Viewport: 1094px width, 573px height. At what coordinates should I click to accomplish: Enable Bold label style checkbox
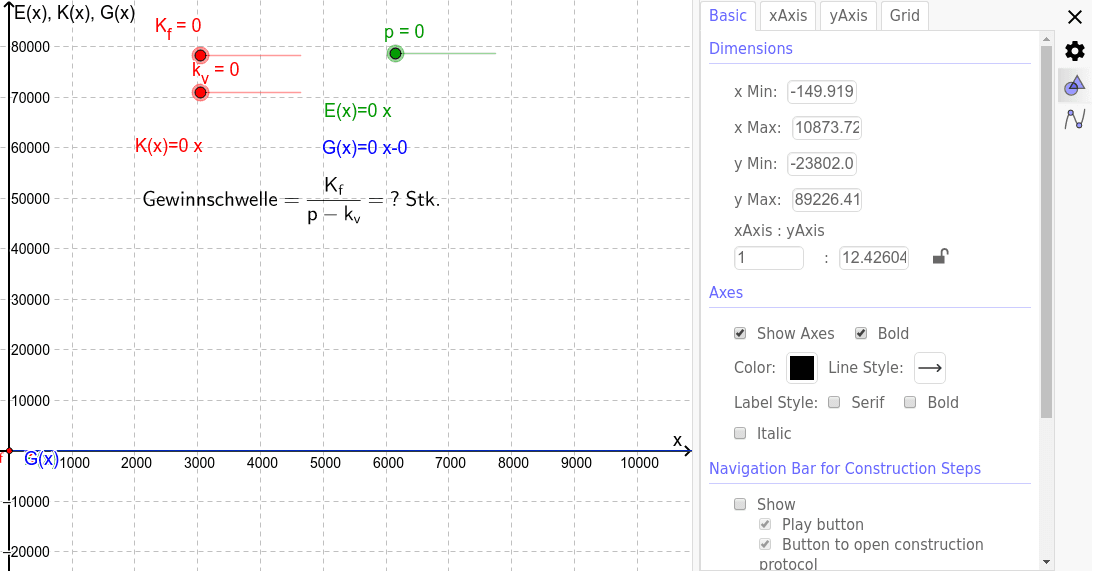910,402
